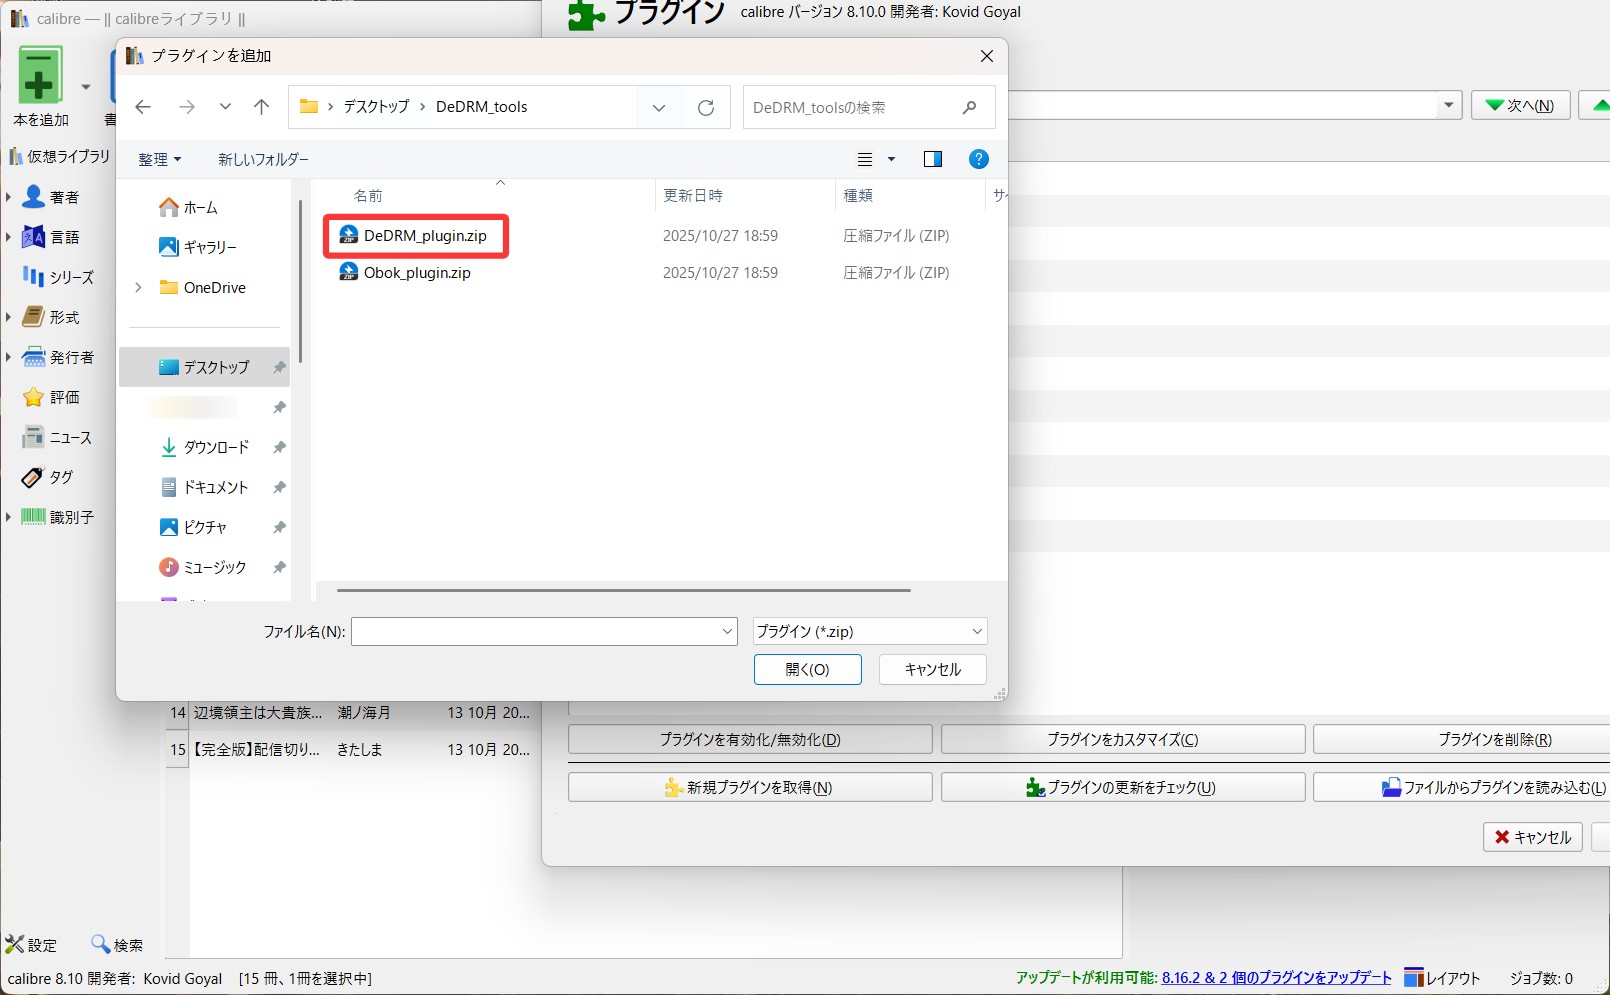
Task: Open ダウンロード folder in sidebar
Action: 215,448
